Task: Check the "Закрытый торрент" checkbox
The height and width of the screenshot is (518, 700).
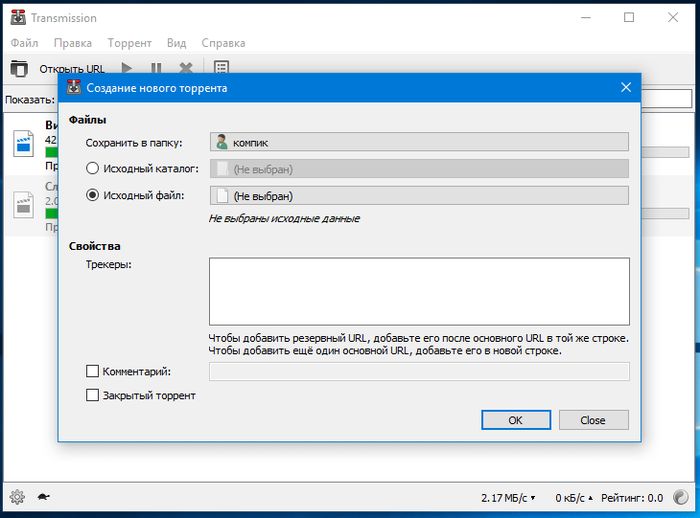Action: [93, 396]
